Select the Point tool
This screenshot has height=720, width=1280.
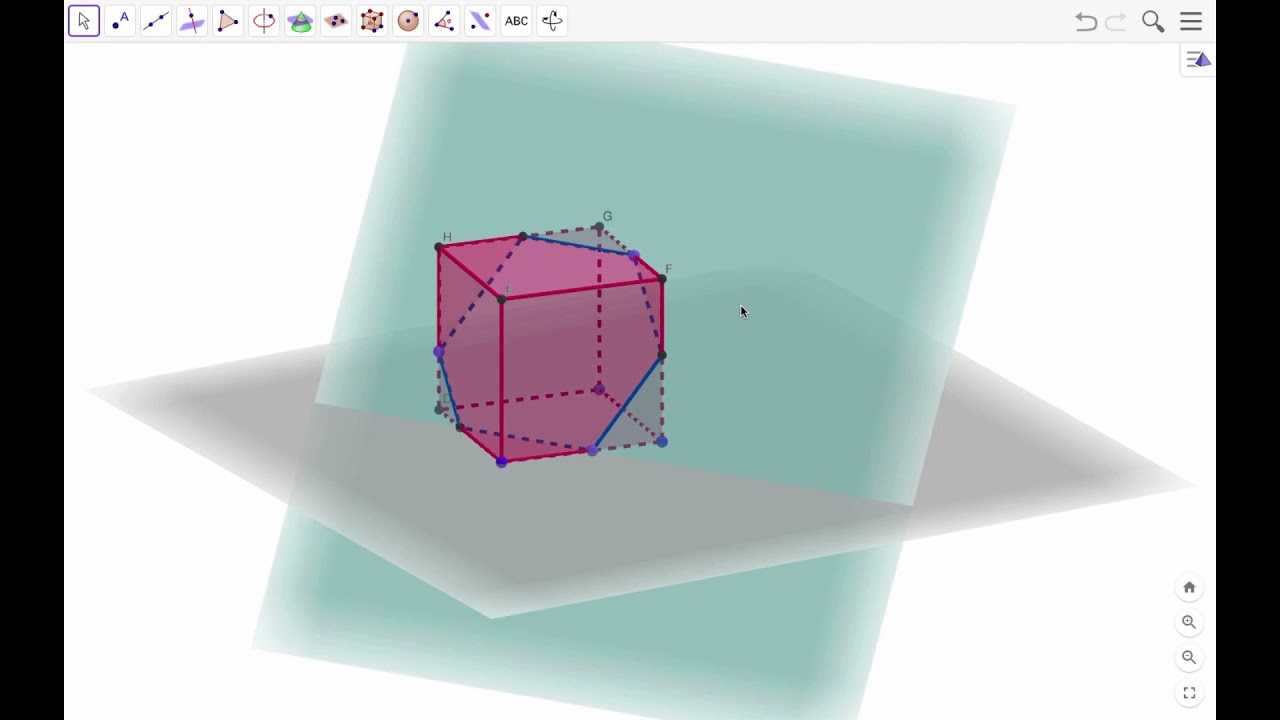click(x=120, y=21)
